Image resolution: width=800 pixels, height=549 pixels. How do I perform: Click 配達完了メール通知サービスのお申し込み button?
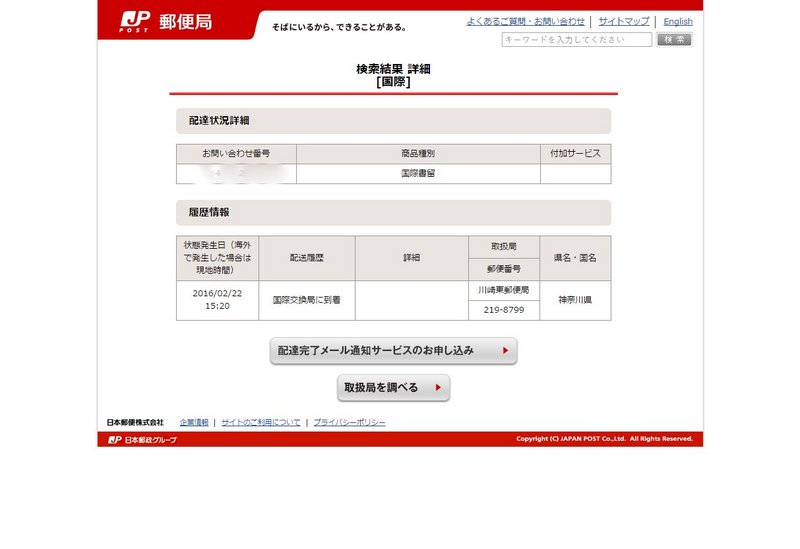point(393,351)
